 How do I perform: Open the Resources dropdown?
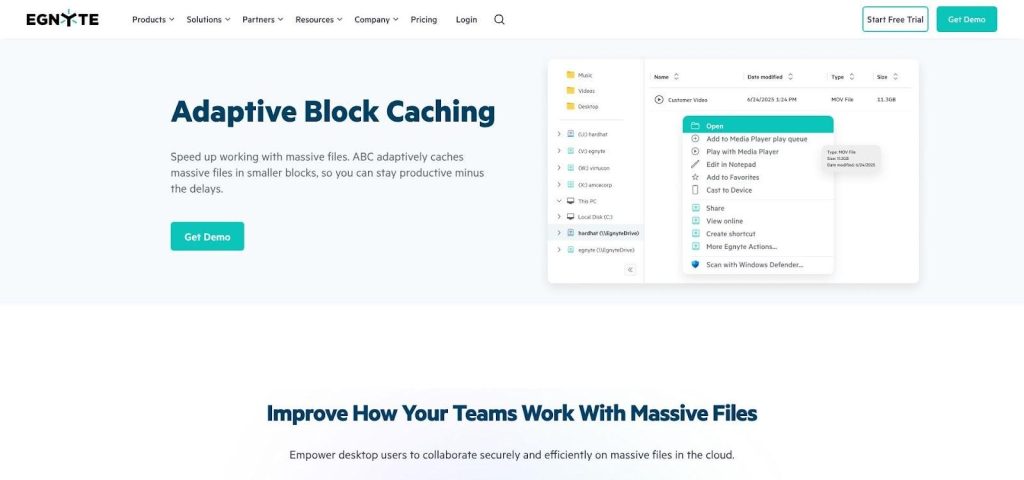319,19
